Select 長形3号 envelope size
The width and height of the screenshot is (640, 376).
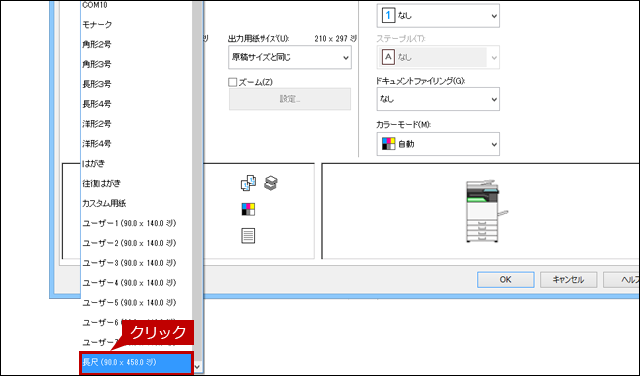(x=136, y=84)
